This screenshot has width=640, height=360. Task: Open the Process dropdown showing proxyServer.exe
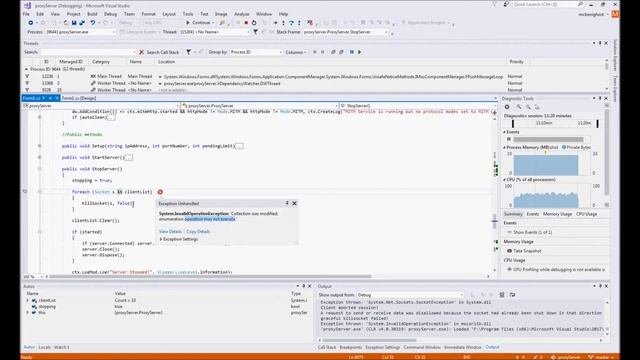pos(80,32)
